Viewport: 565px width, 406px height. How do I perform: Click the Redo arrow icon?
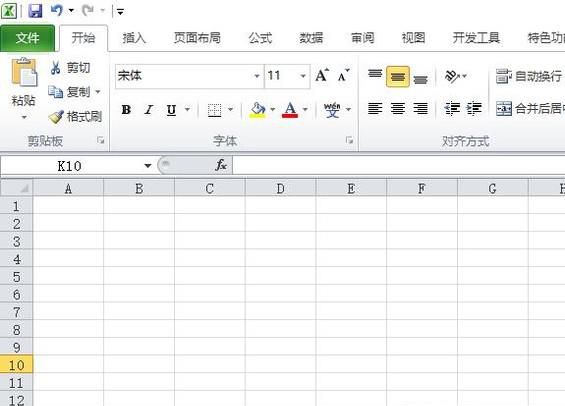(x=88, y=10)
